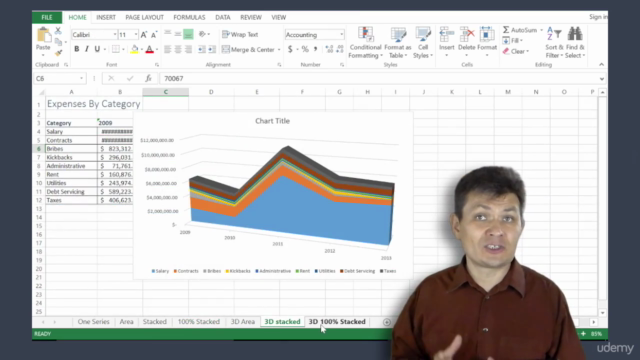Switch to the INSERT ribbon tab

[106, 18]
